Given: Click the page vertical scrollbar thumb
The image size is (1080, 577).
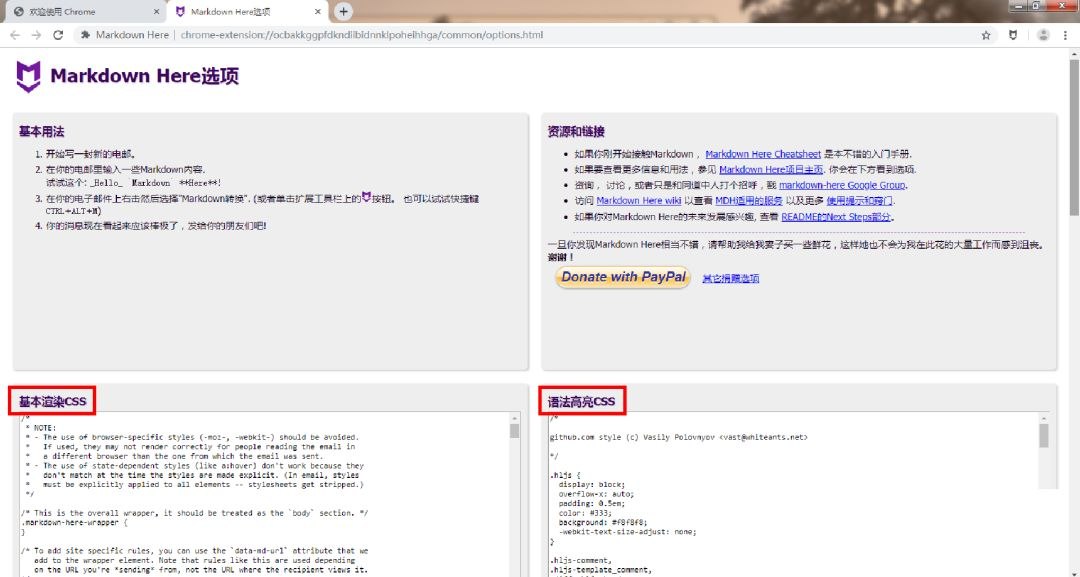Looking at the screenshot, I should tap(1074, 138).
